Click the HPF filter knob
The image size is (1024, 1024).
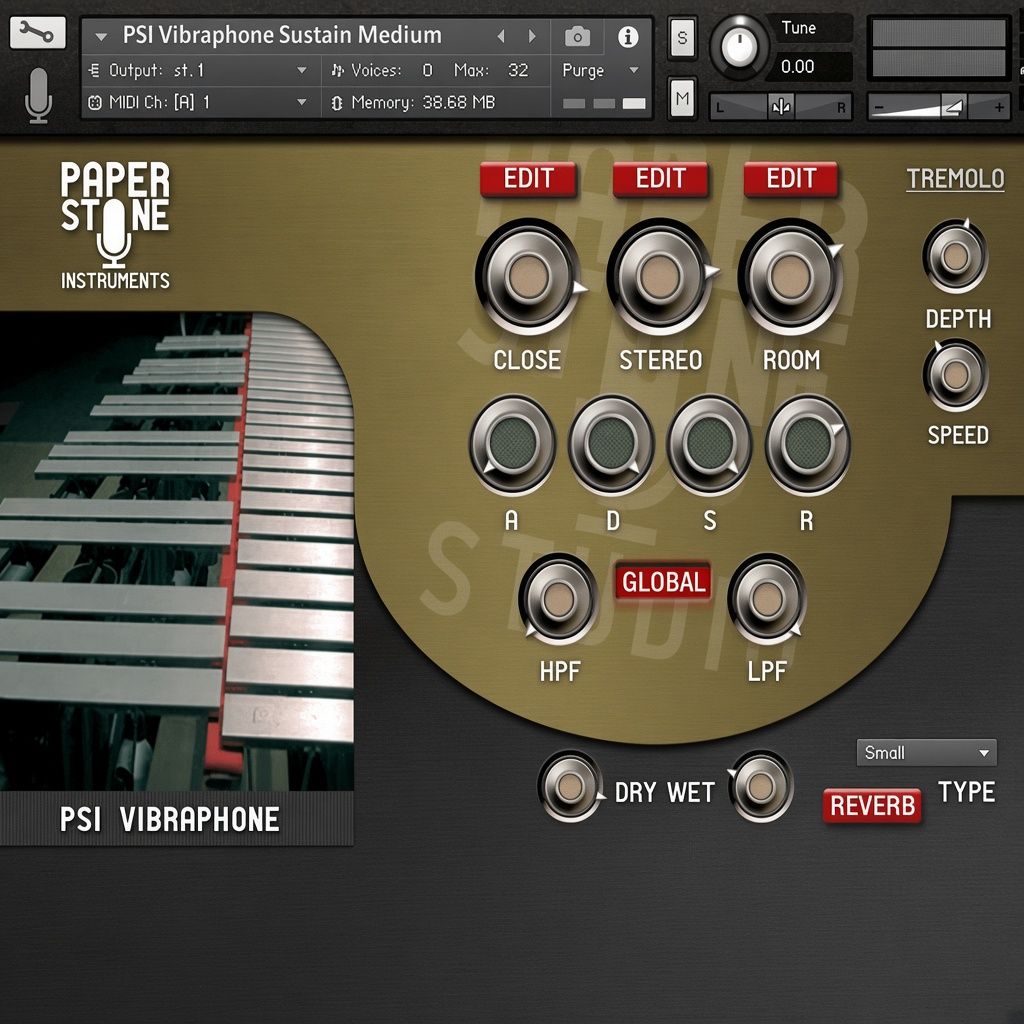click(x=558, y=600)
